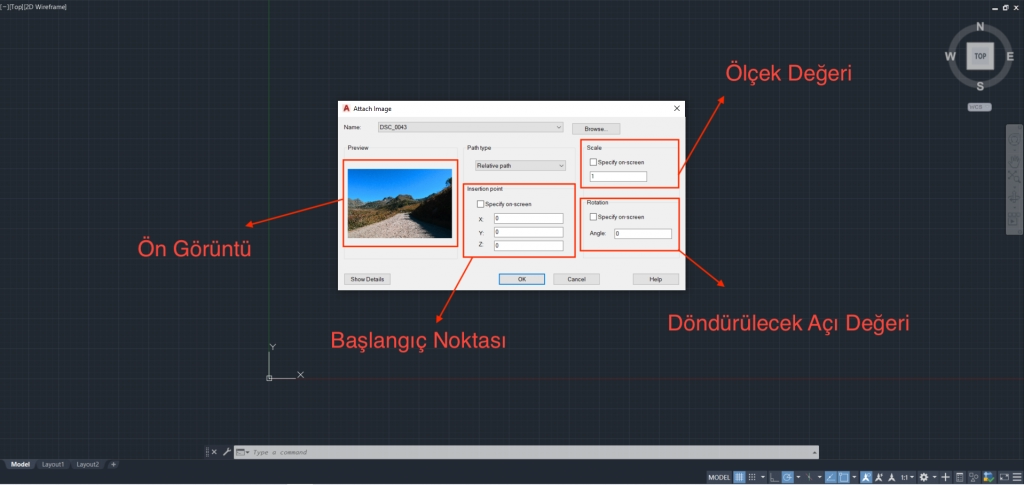
Task: Toggle 2D Object snap icon
Action: click(x=844, y=477)
